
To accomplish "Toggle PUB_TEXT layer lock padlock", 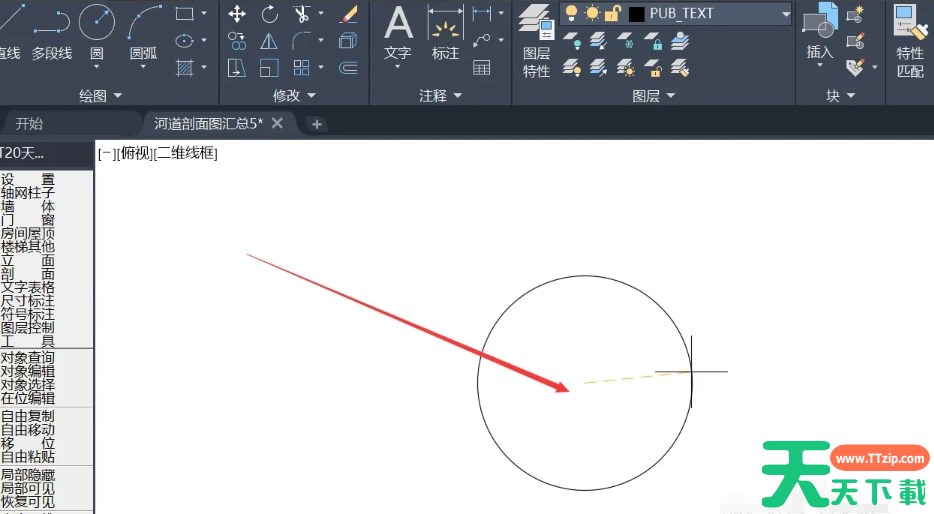I will [612, 13].
